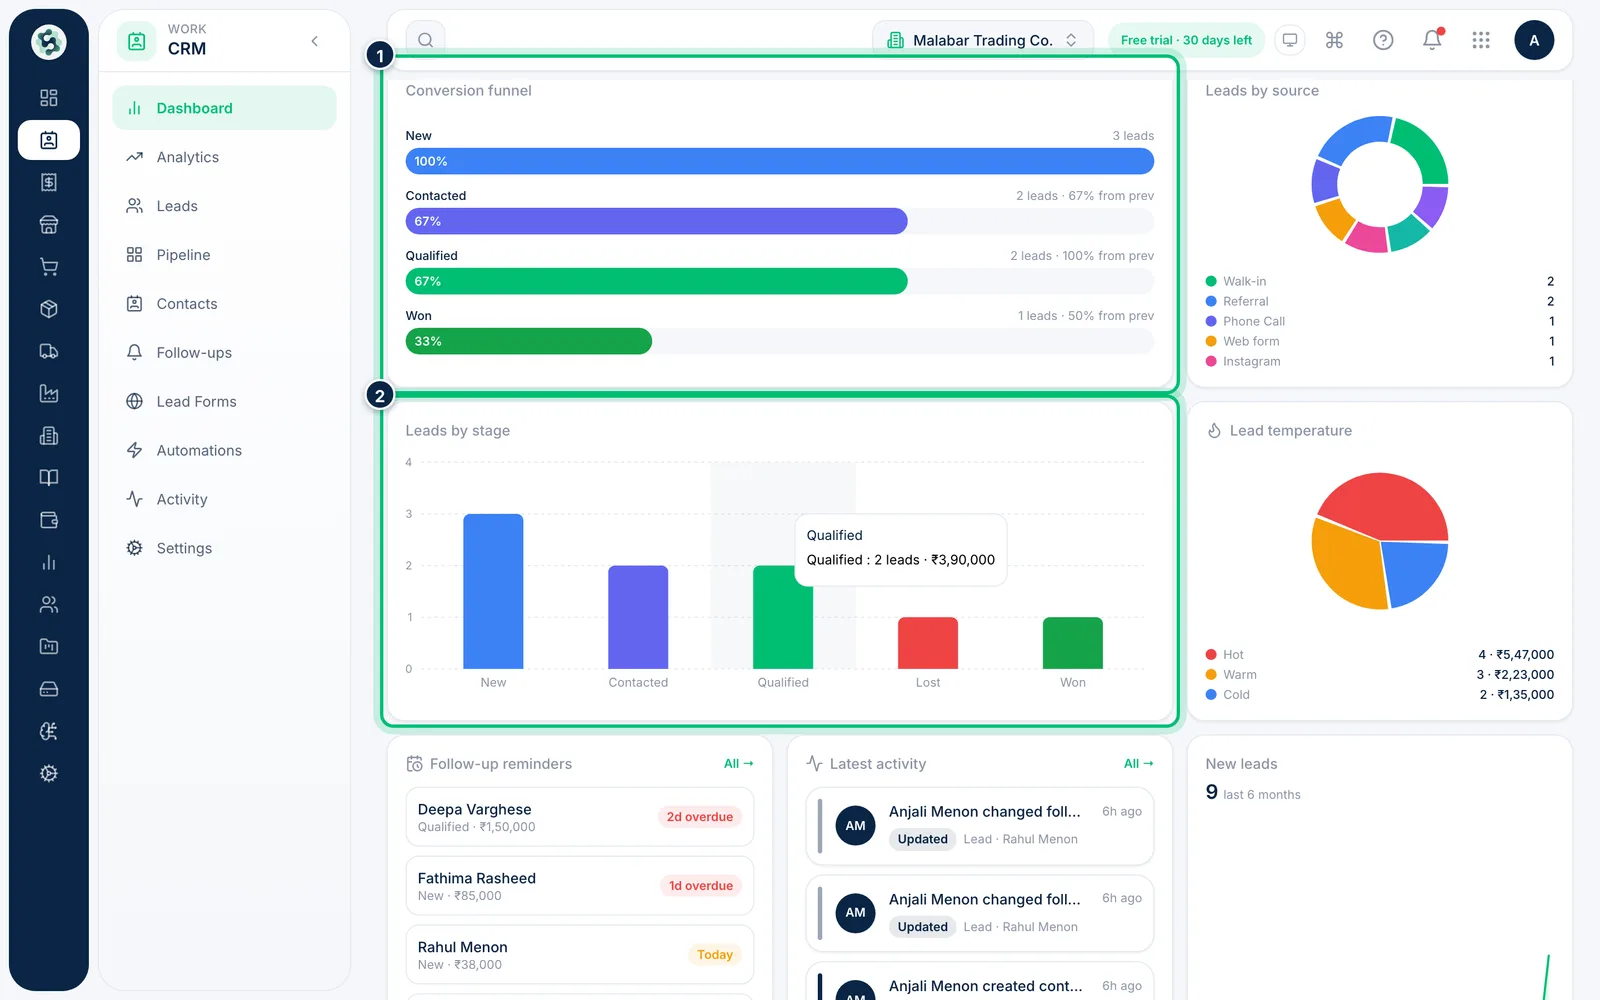Screen dimensions: 1600x1000
Task: Open Settings in CRM menu
Action: 224,549
